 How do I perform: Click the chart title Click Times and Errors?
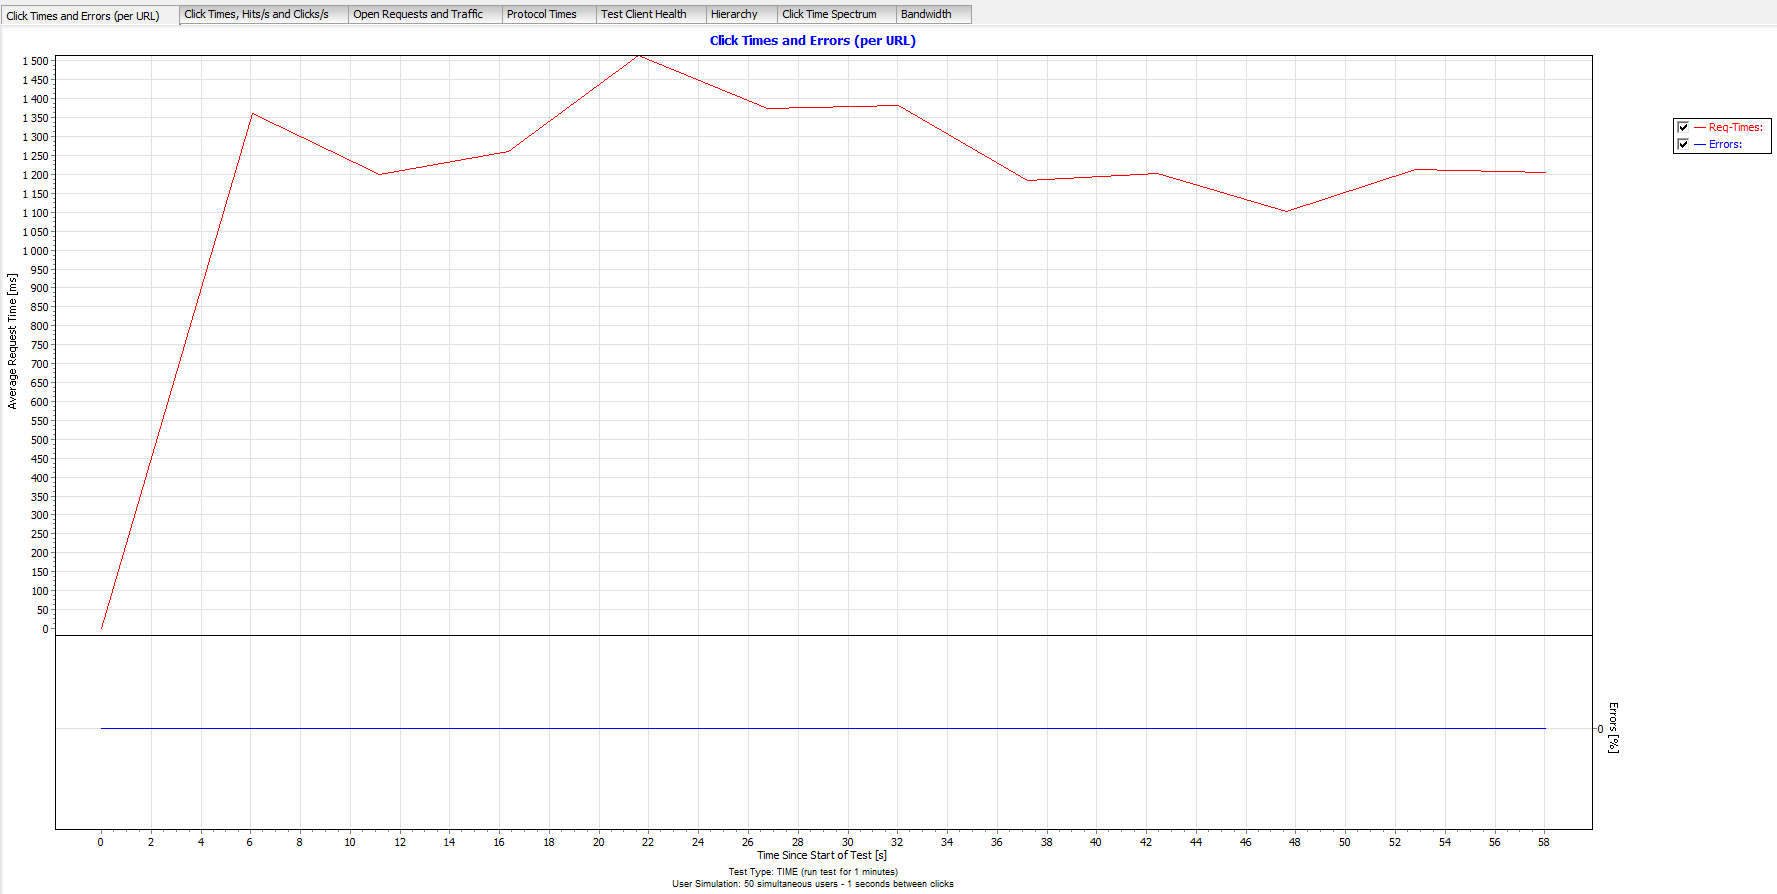[812, 41]
